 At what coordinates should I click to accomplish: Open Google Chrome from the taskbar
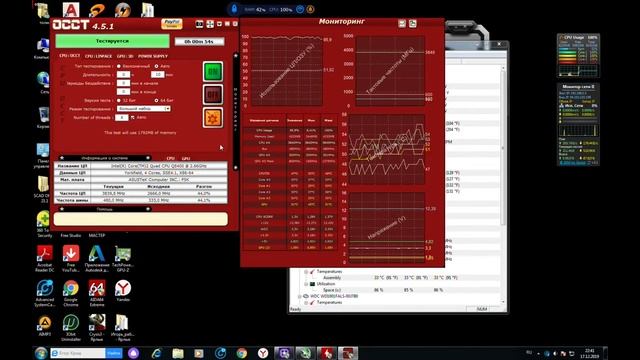(x=241, y=353)
